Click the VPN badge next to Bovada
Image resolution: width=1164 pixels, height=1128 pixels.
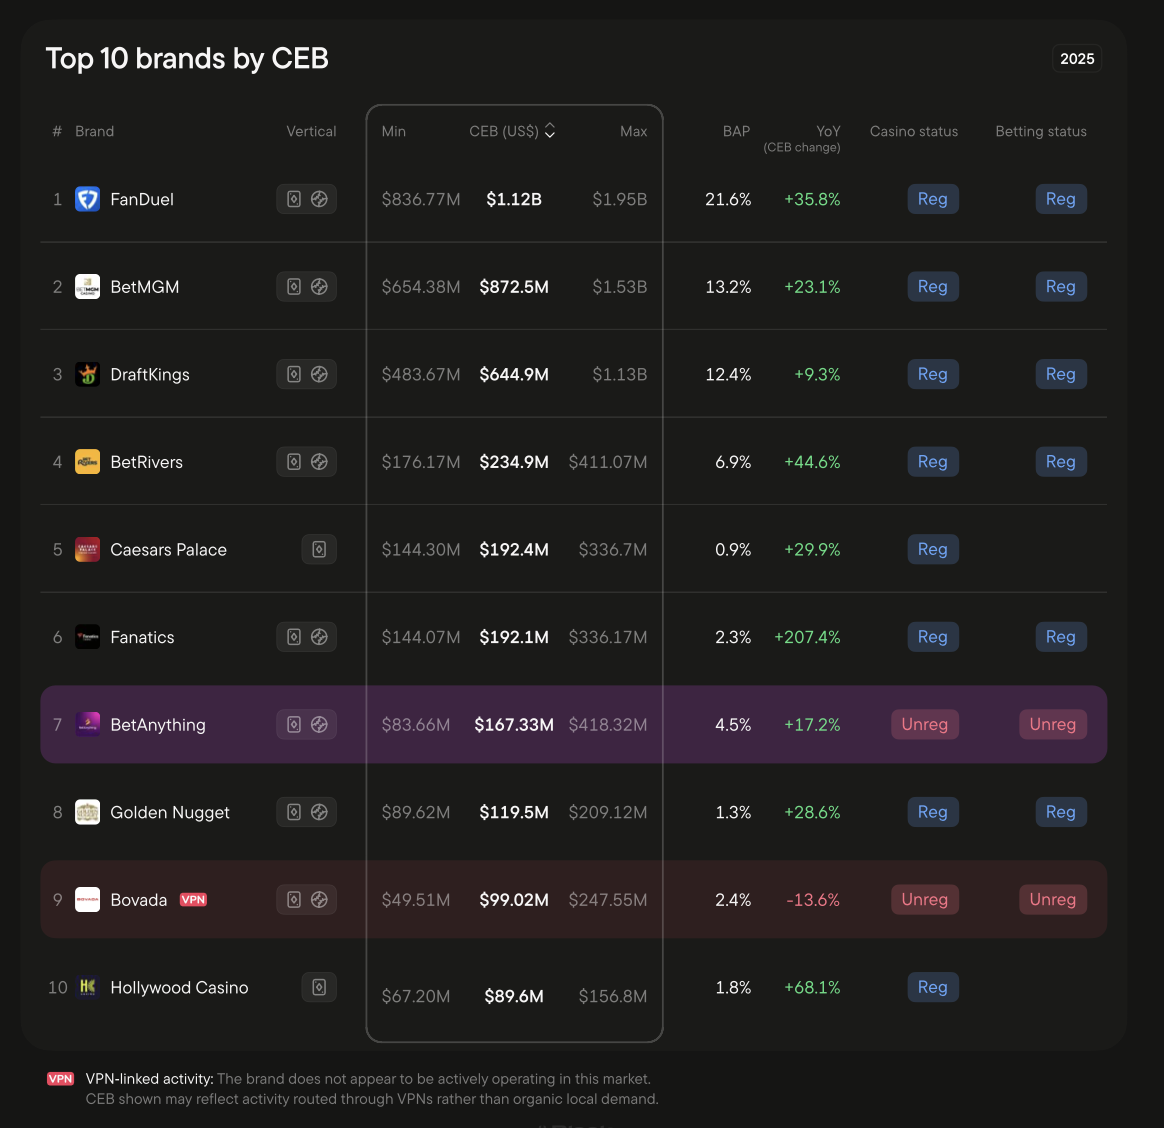(x=193, y=899)
